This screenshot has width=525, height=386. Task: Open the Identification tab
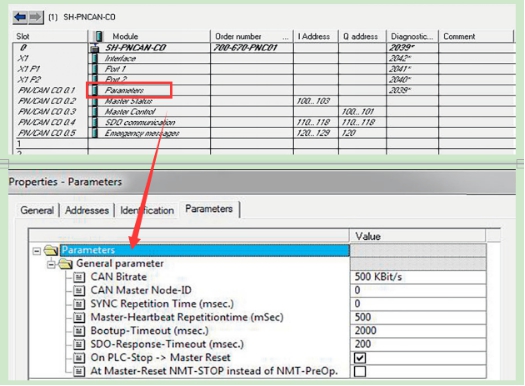coord(147,211)
